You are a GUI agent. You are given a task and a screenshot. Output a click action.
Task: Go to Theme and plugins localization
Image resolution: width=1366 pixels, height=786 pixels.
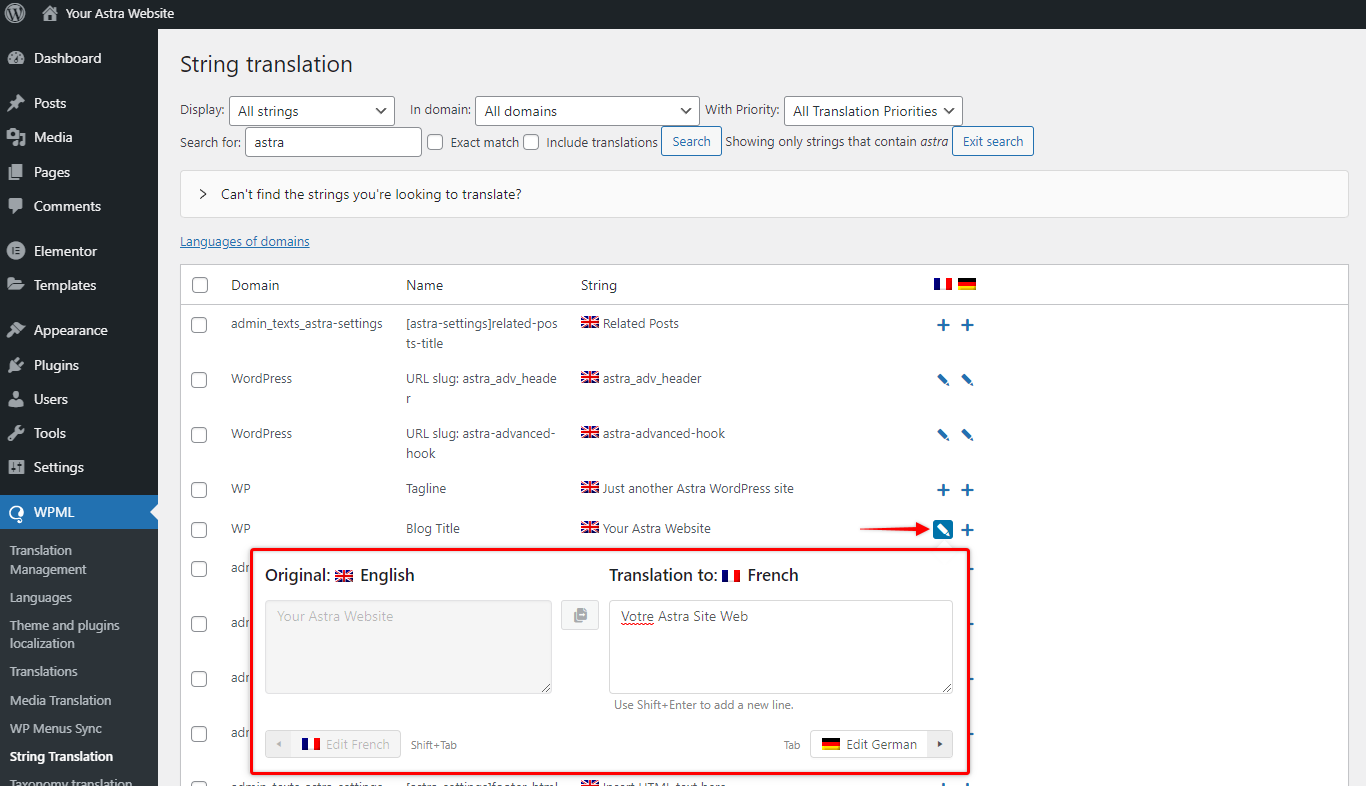pos(65,634)
